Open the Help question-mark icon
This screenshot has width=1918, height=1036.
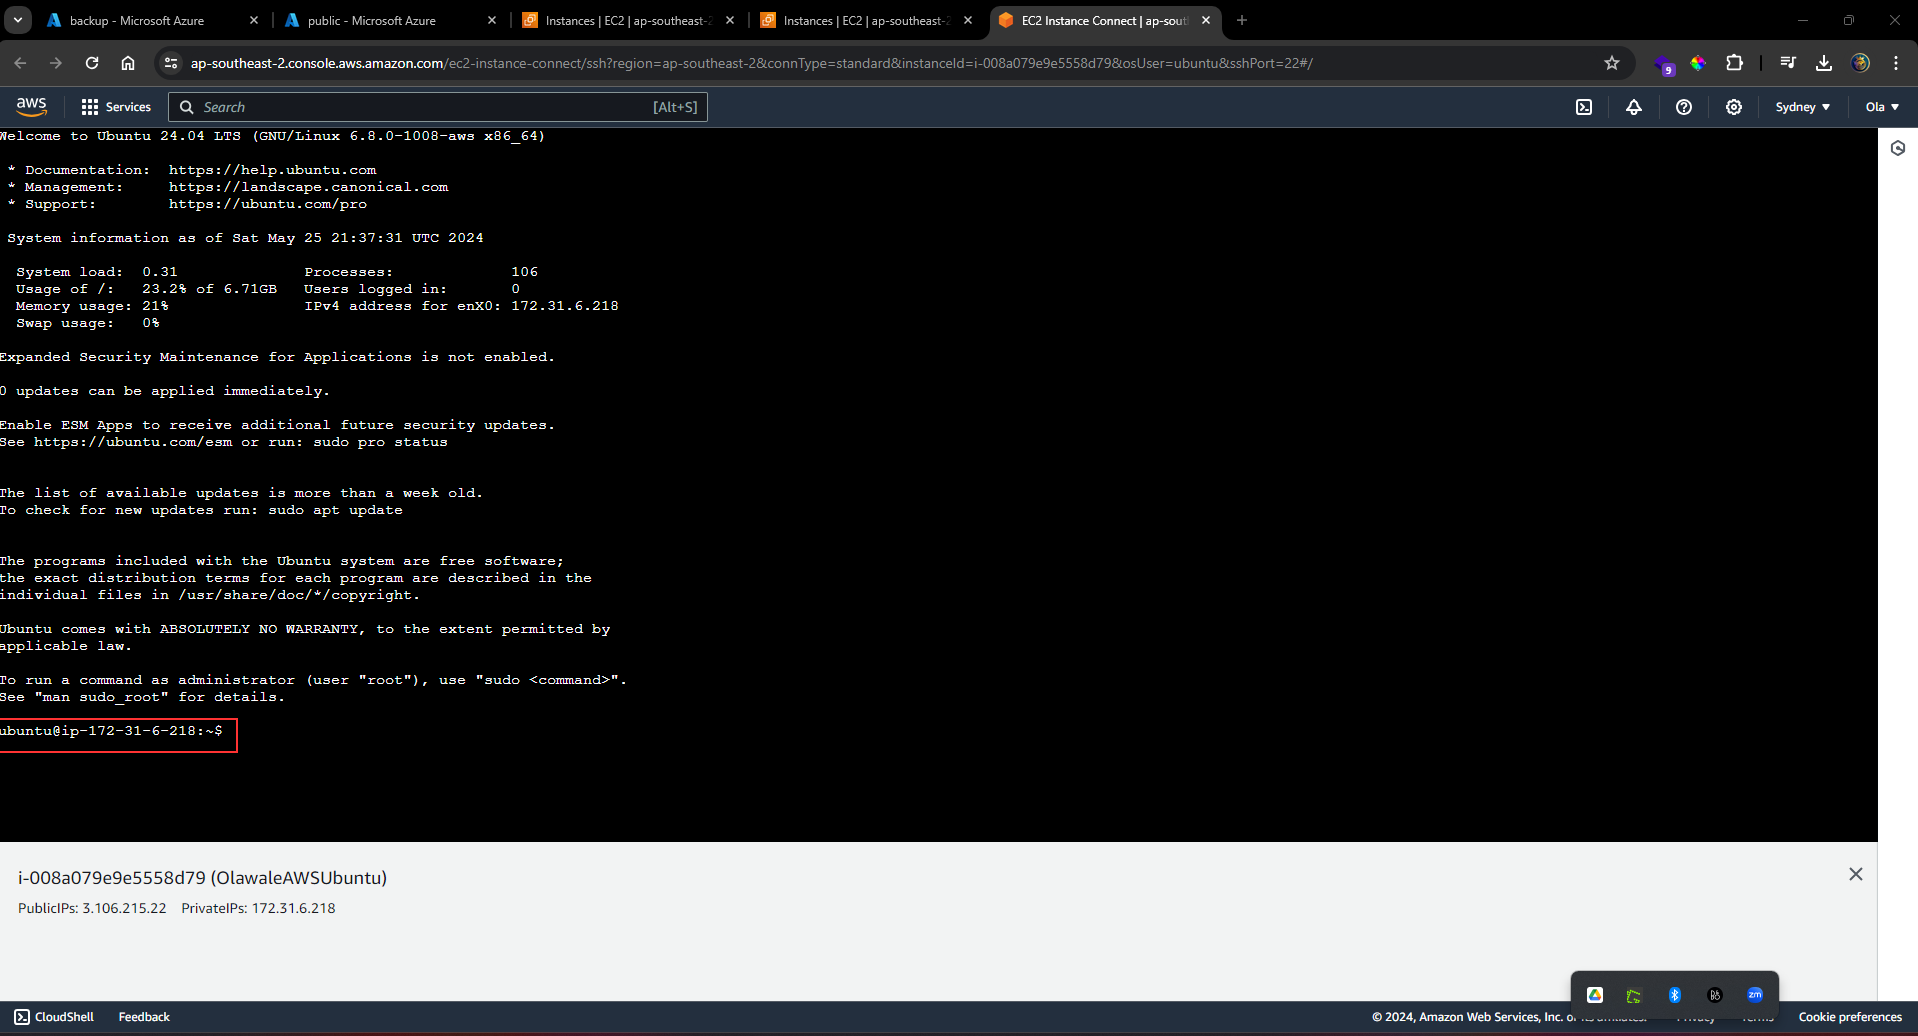[x=1683, y=107]
